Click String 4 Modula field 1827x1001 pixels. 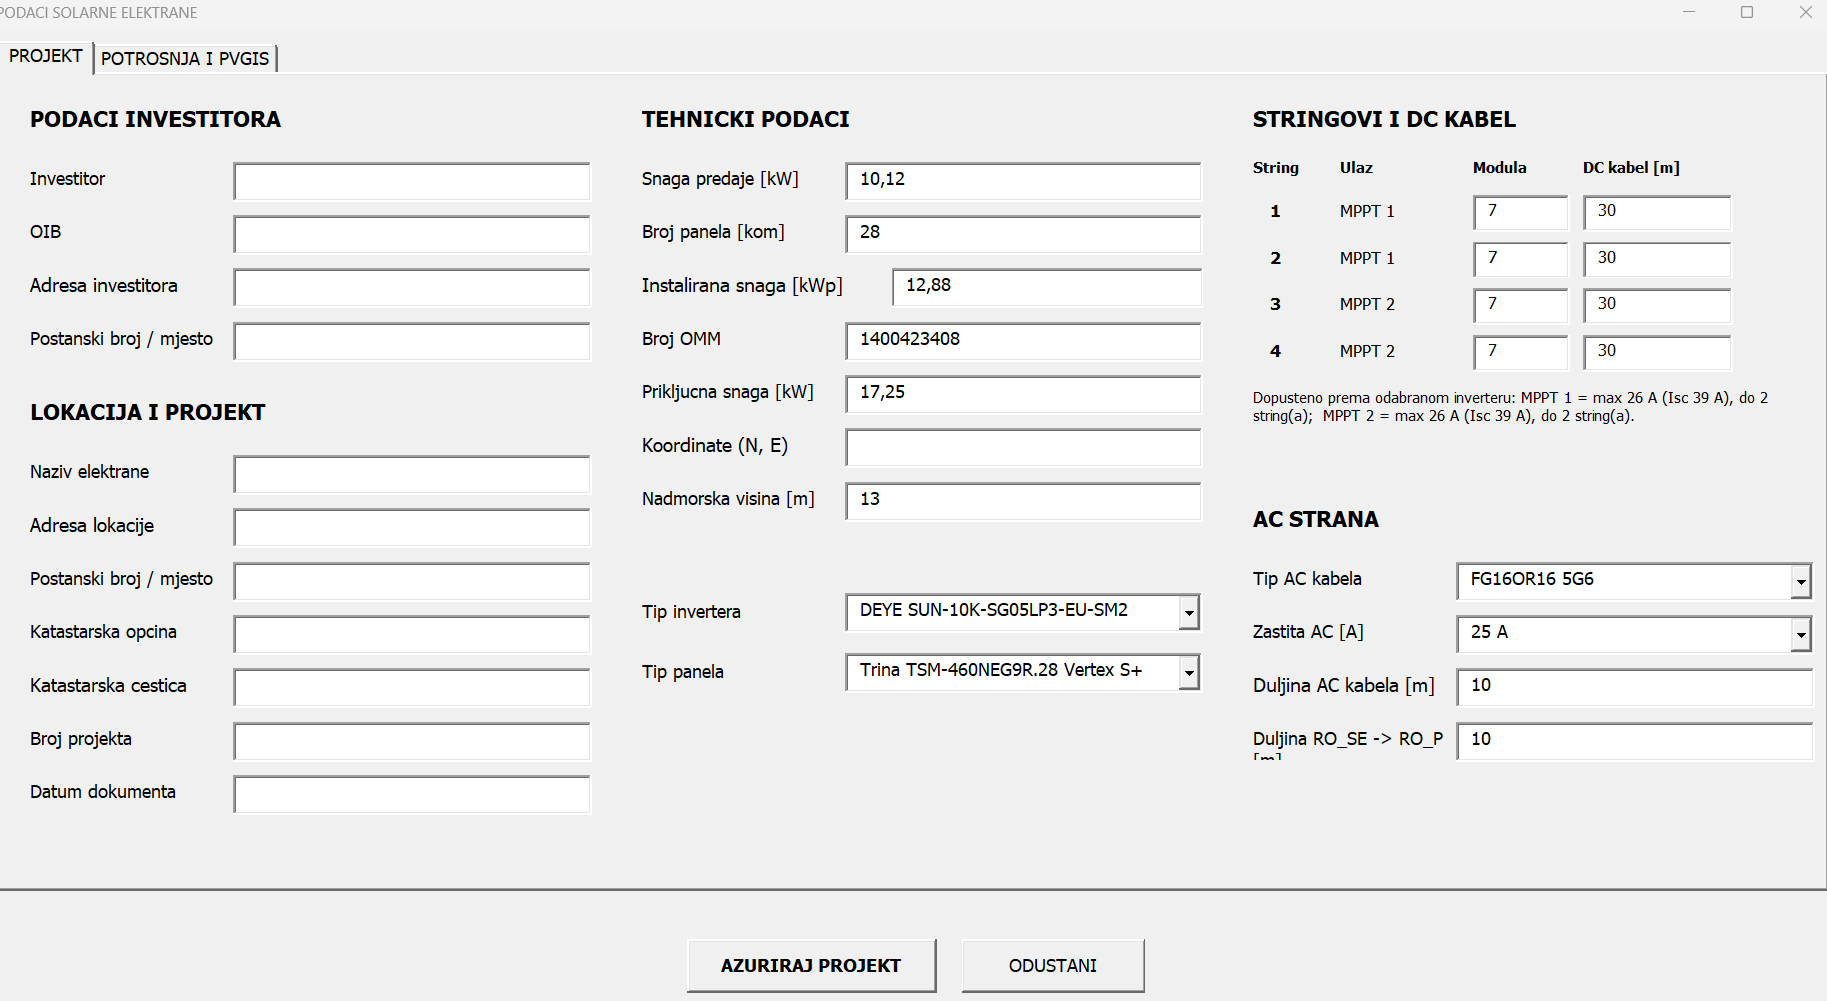pyautogui.click(x=1520, y=352)
